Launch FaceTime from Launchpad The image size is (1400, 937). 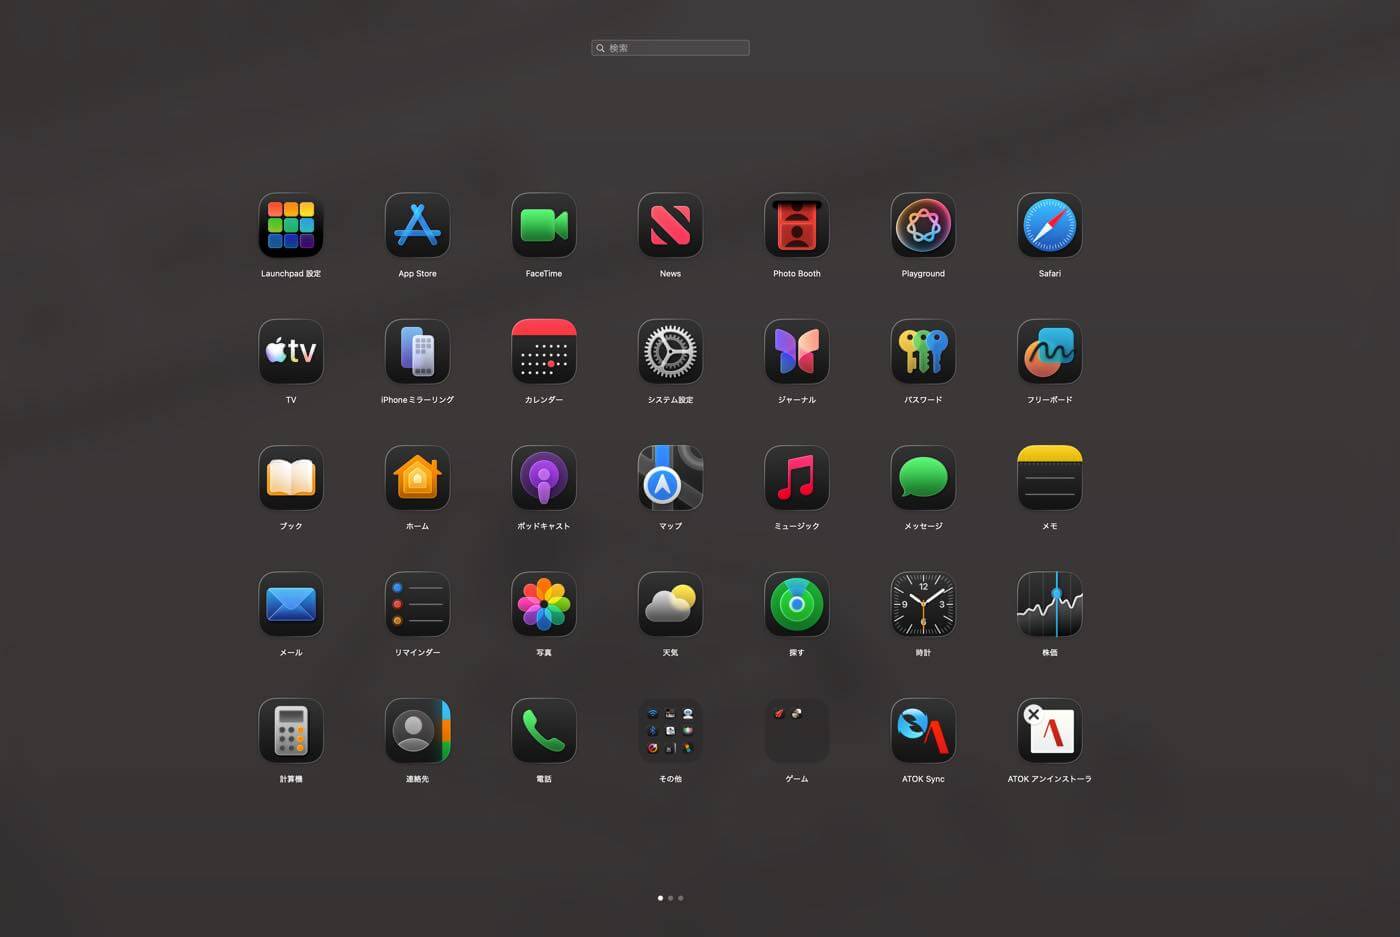[544, 226]
